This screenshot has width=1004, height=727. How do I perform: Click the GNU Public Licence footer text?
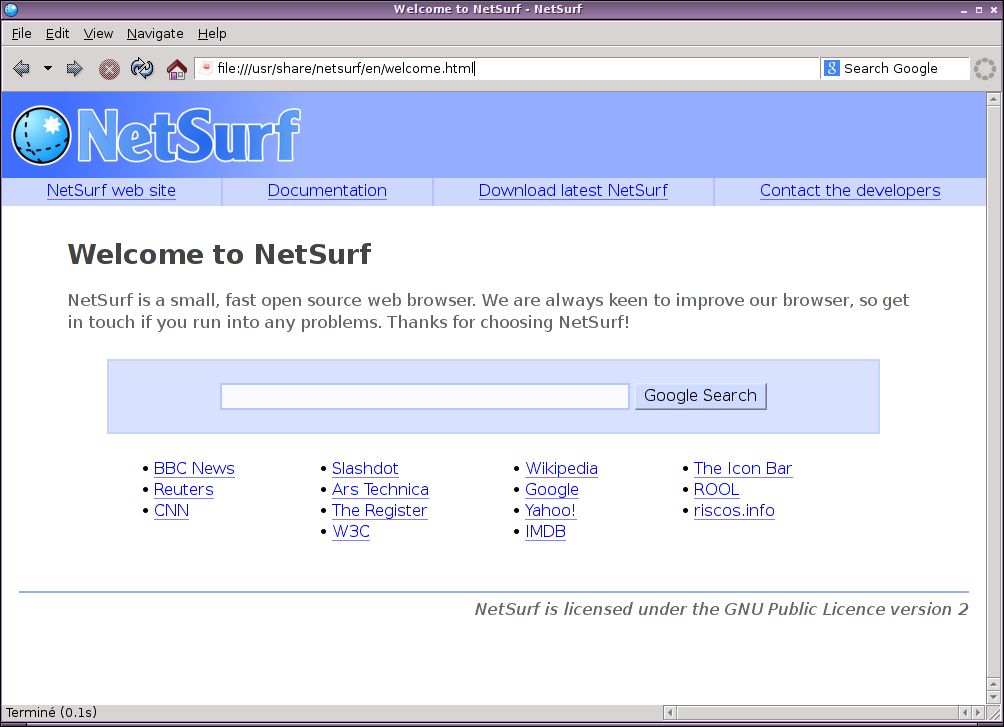tap(721, 609)
